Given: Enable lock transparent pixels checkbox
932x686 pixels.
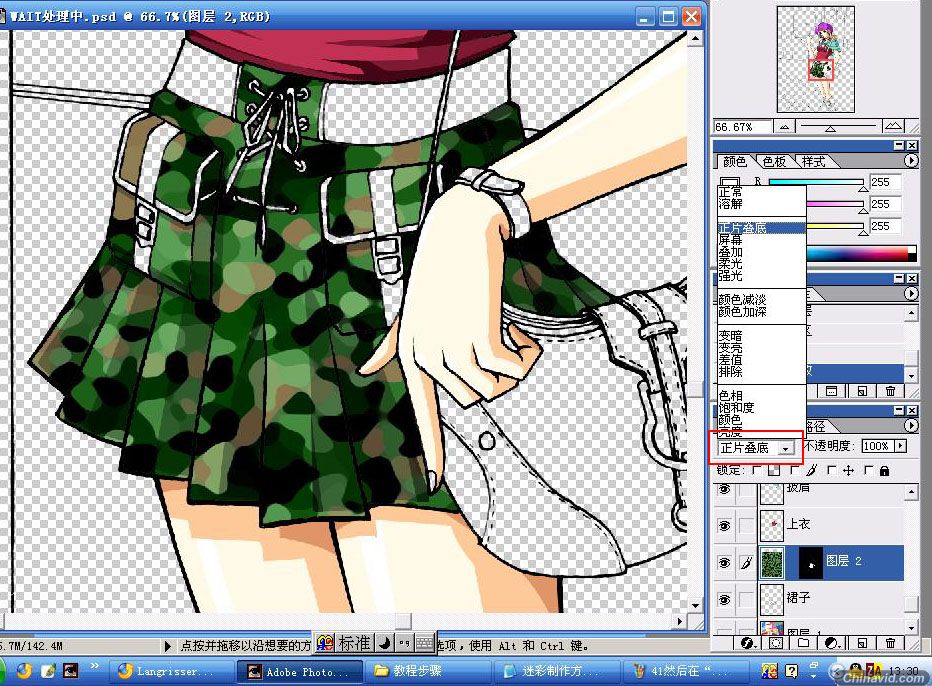Looking at the screenshot, I should (x=757, y=470).
